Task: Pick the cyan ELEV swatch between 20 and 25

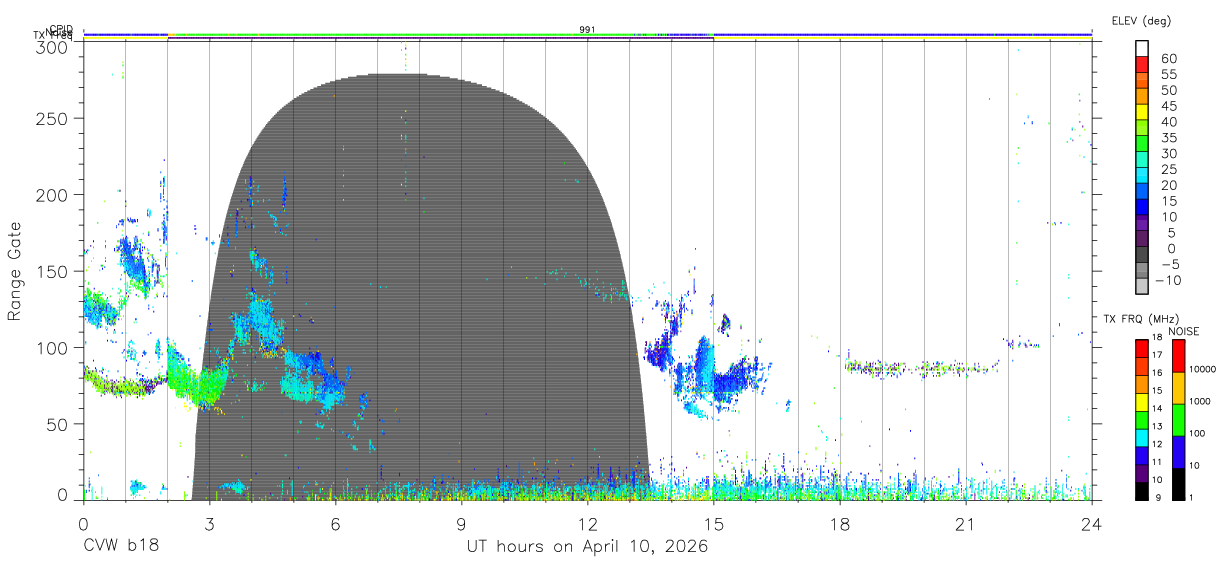Action: 1142,175
